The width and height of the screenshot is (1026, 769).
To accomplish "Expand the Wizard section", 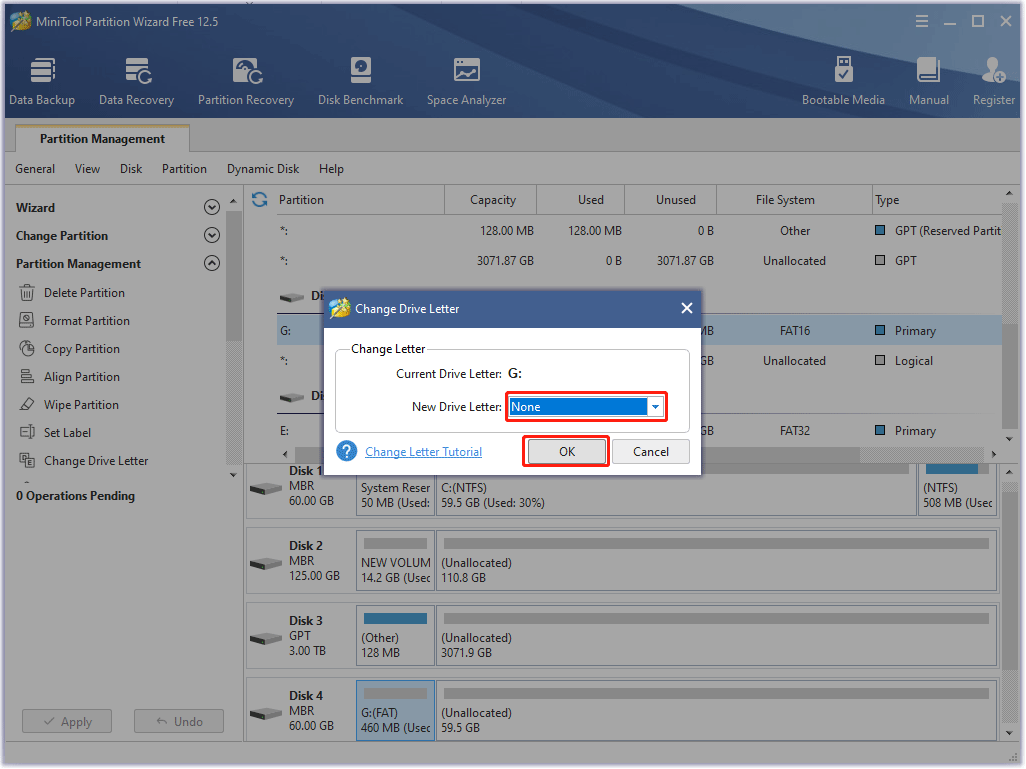I will point(211,207).
